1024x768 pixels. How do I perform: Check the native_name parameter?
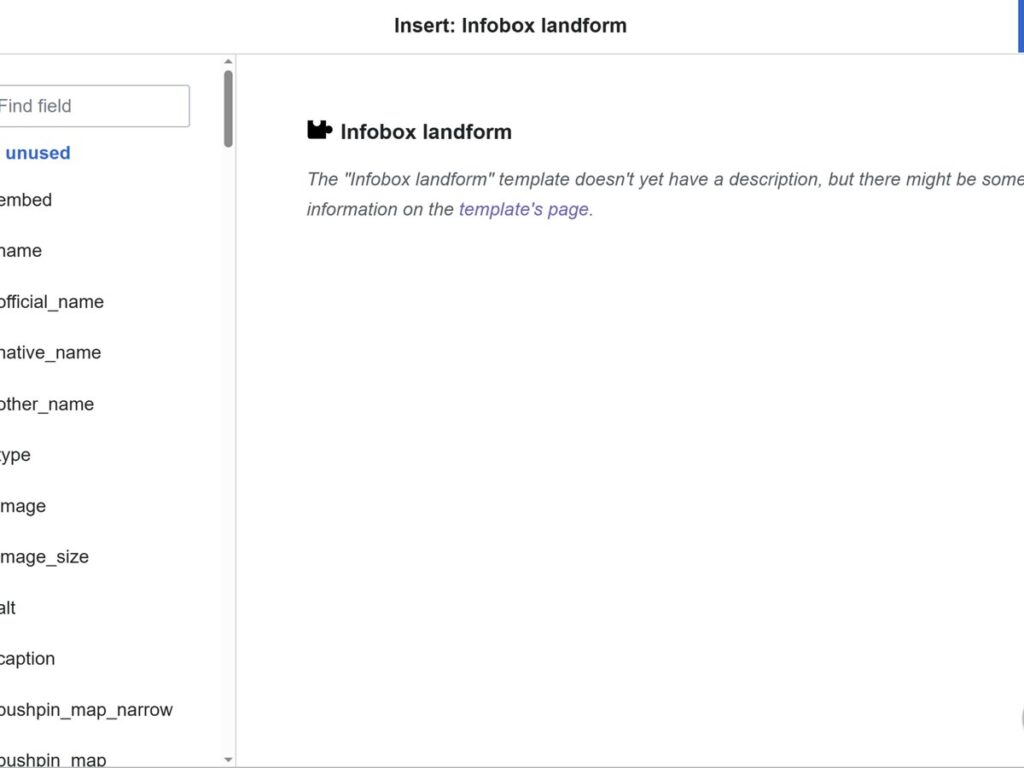[x=50, y=353]
